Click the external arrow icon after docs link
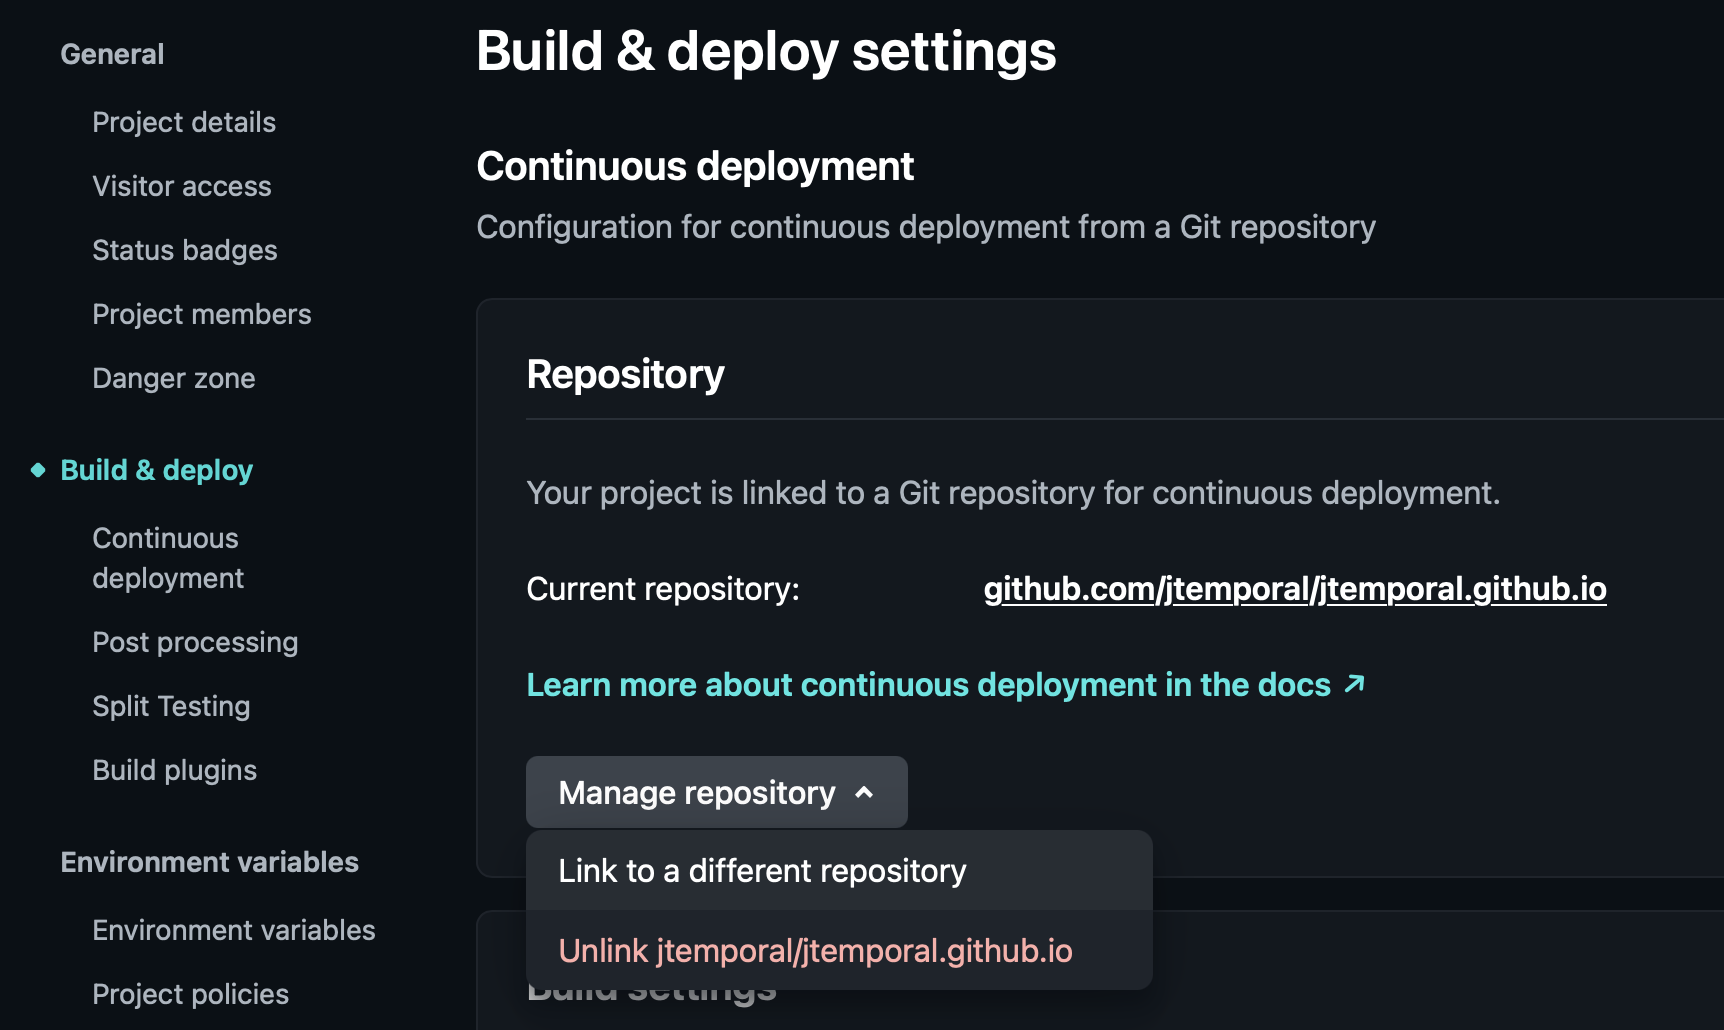The image size is (1724, 1030). 1354,684
